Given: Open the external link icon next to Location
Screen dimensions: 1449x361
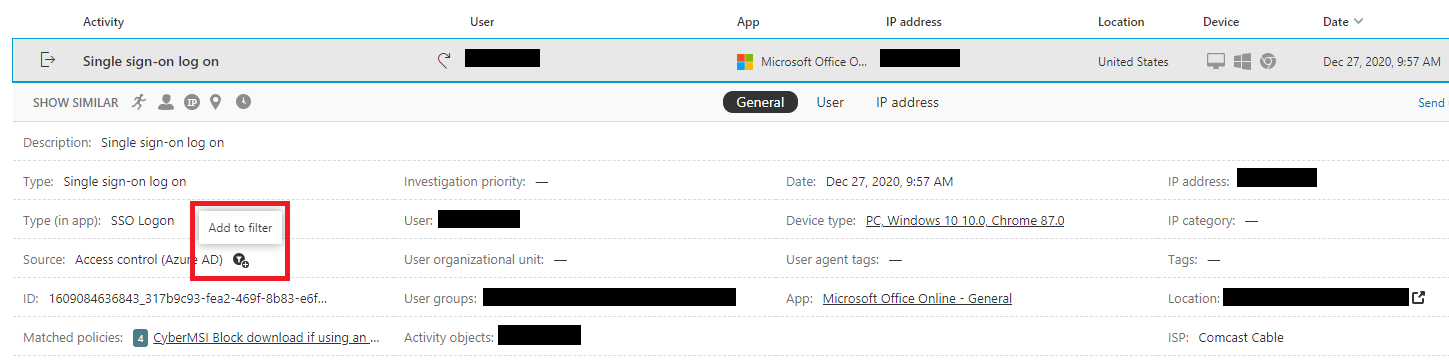Looking at the screenshot, I should [1418, 297].
